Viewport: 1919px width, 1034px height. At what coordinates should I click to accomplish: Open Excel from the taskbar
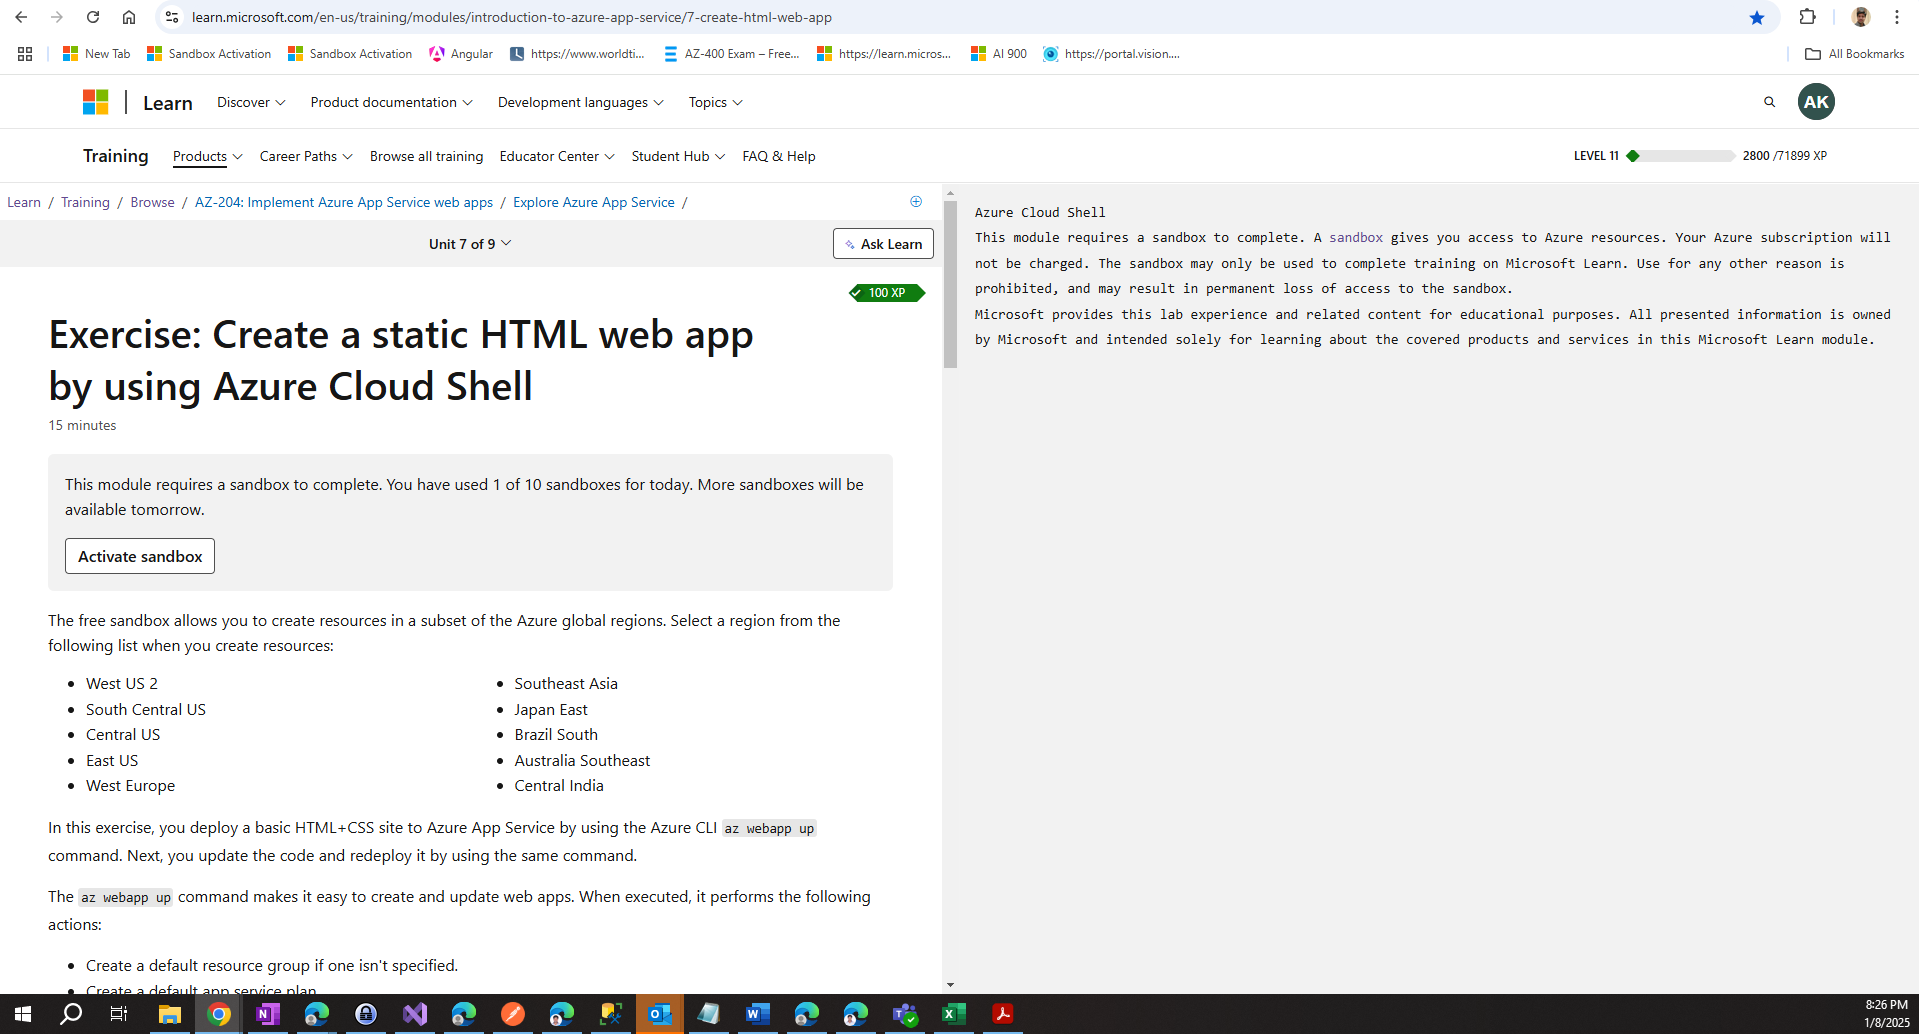(953, 1014)
